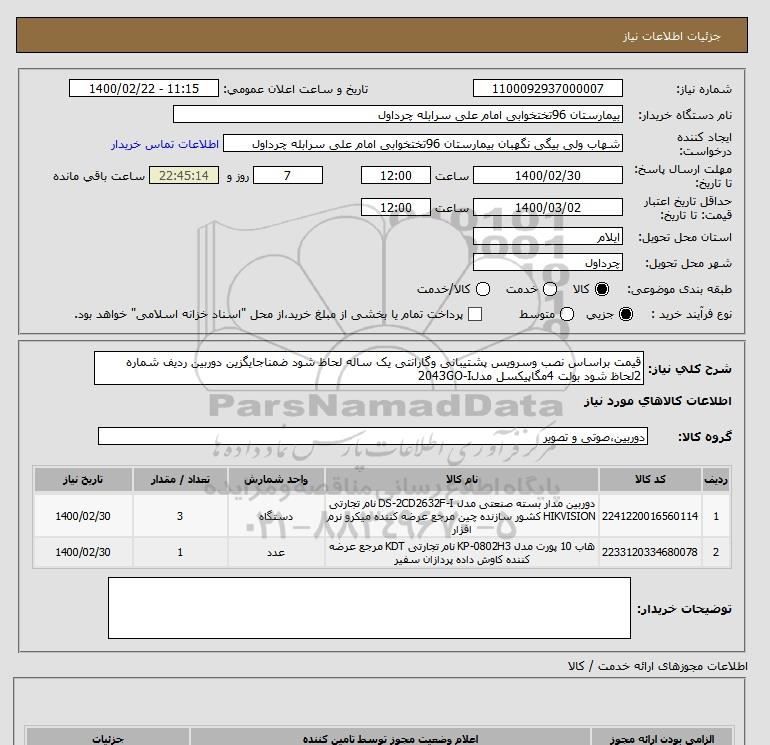This screenshot has width=770, height=745.
Task: Click the price validity date 1400/03/02 field
Action: click(548, 207)
